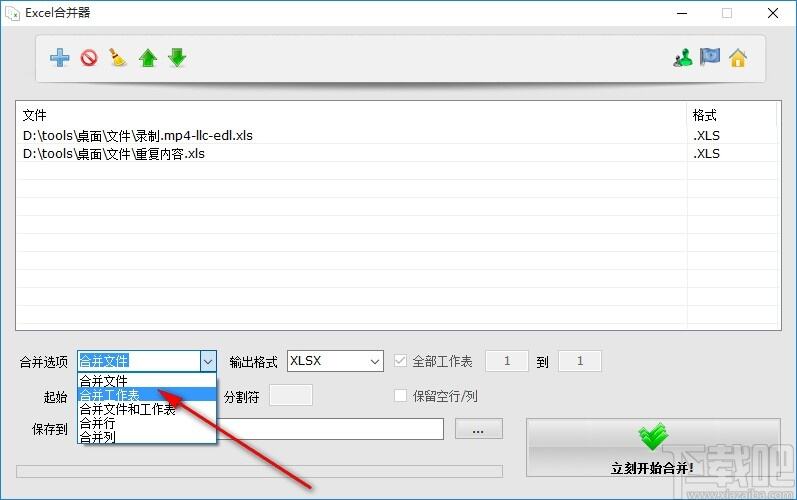
Task: Click the 文件 column header
Action: 352,115
